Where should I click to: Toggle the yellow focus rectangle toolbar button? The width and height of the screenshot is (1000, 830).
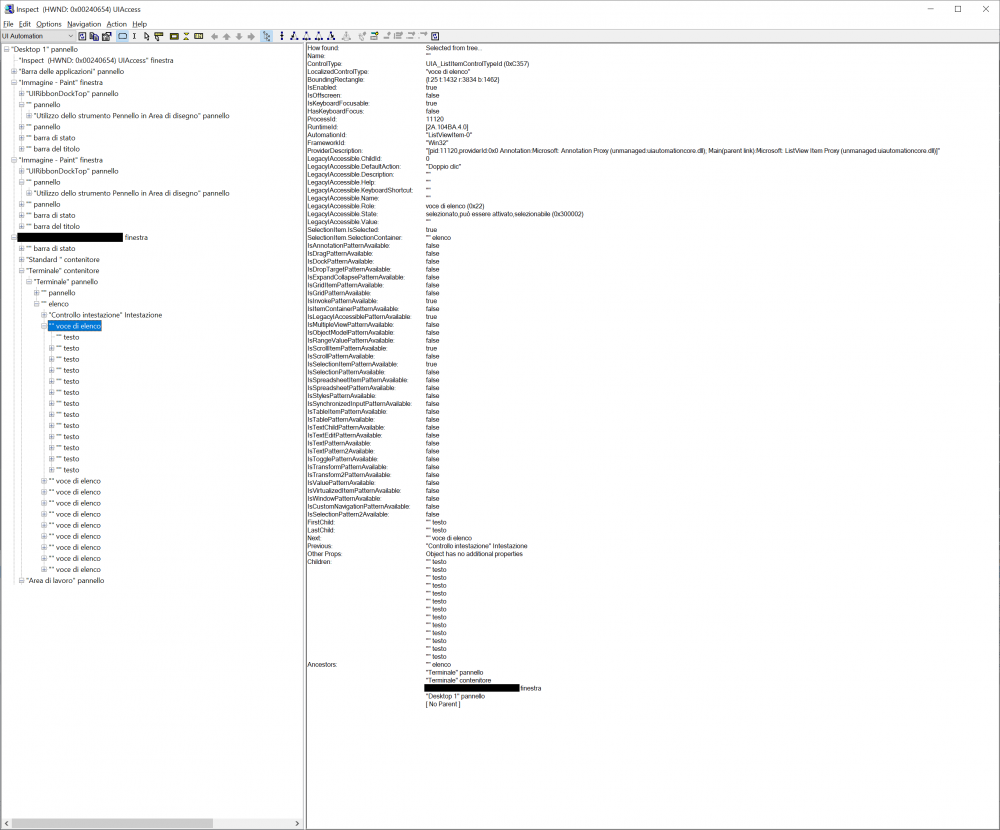point(174,36)
